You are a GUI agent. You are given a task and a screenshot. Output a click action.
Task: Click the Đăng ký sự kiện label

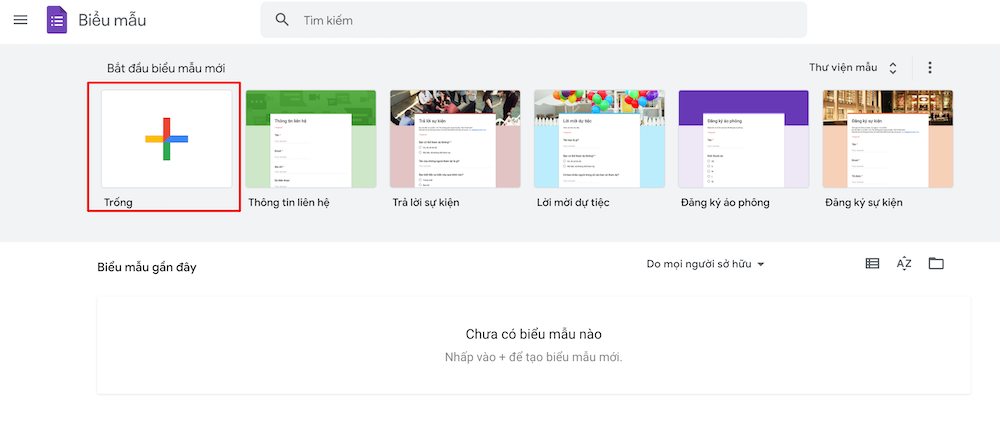pos(864,203)
